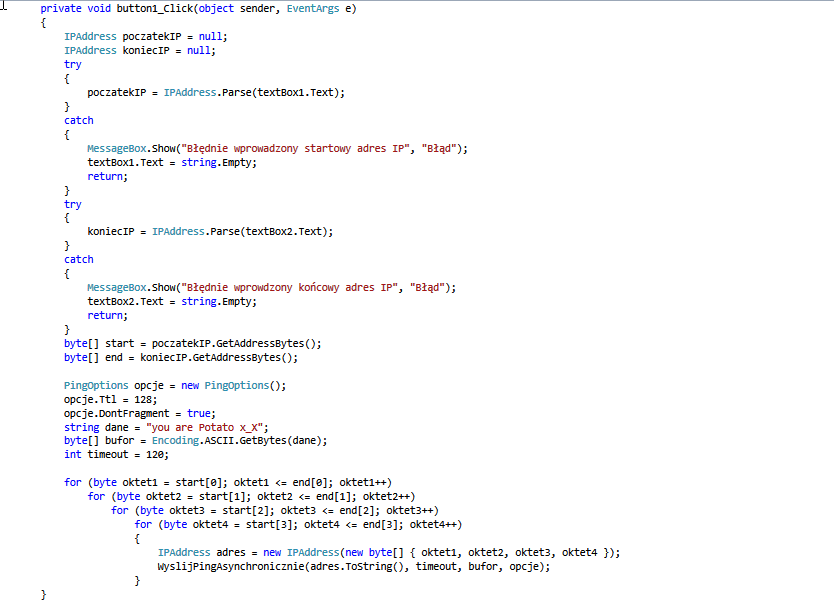Image resolution: width=834 pixels, height=603 pixels.
Task: Click the first return statement
Action: click(x=107, y=177)
